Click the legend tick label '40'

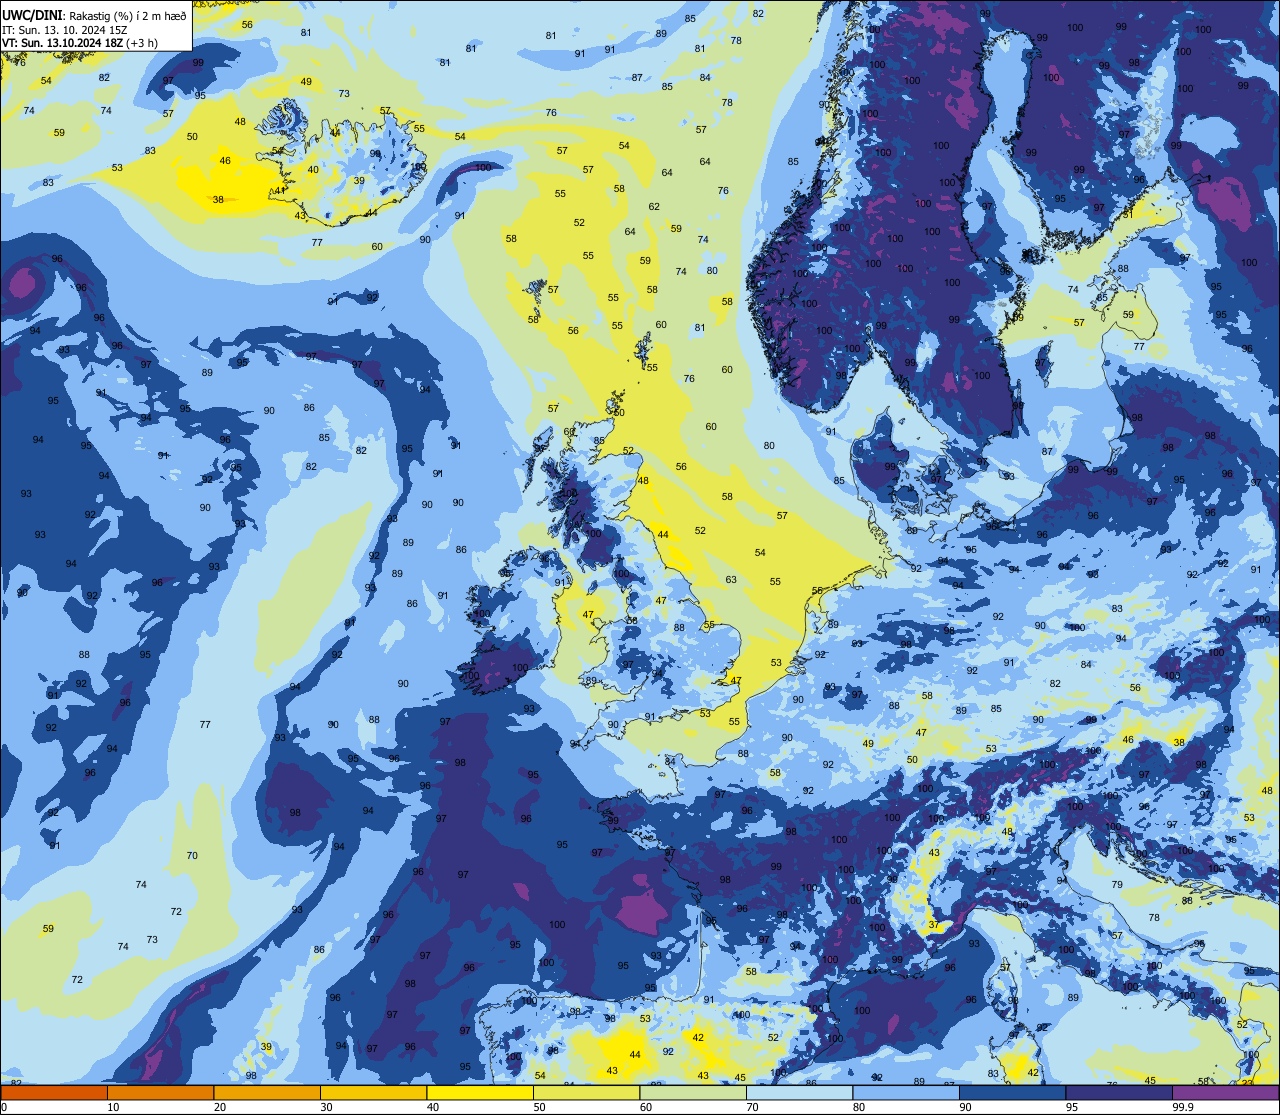point(433,1107)
